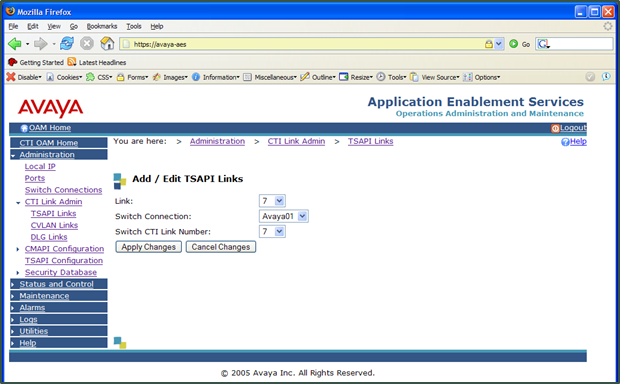Open the View Source toolbar menu
The height and width of the screenshot is (384, 620).
tap(435, 77)
